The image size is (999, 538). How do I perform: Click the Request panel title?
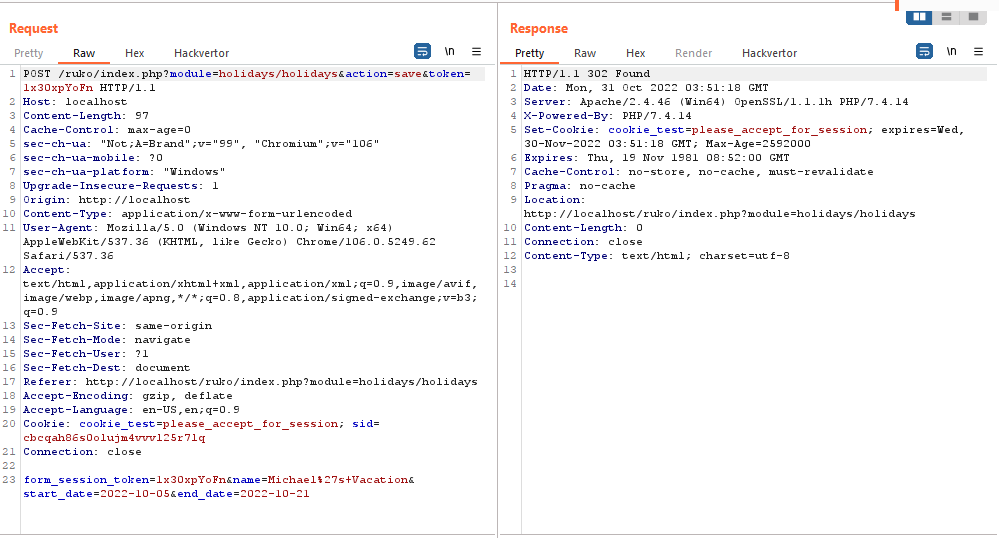coord(33,28)
